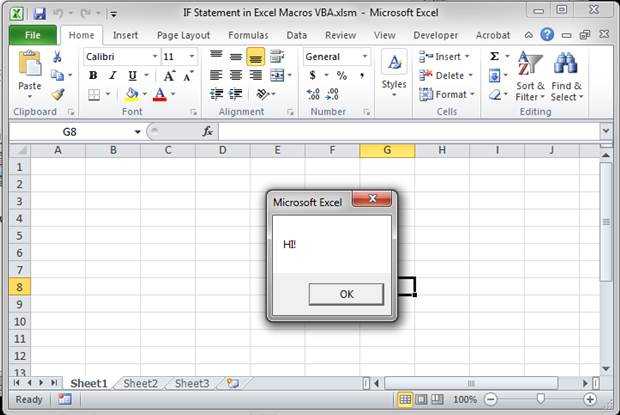Screen dimensions: 620x415
Task: Toggle the highlighted Bottom Align button
Action: click(255, 57)
